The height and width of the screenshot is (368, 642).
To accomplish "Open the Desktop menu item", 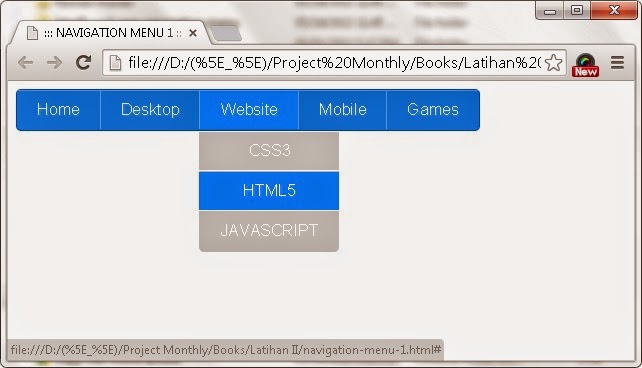I will pos(150,110).
